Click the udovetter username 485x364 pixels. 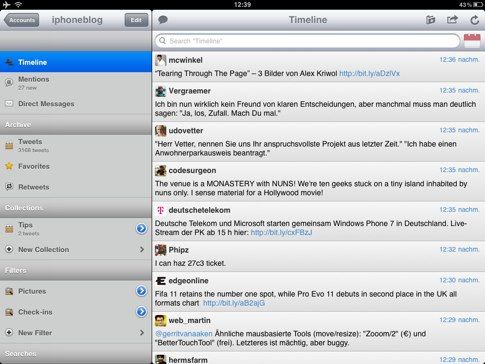[x=186, y=131]
